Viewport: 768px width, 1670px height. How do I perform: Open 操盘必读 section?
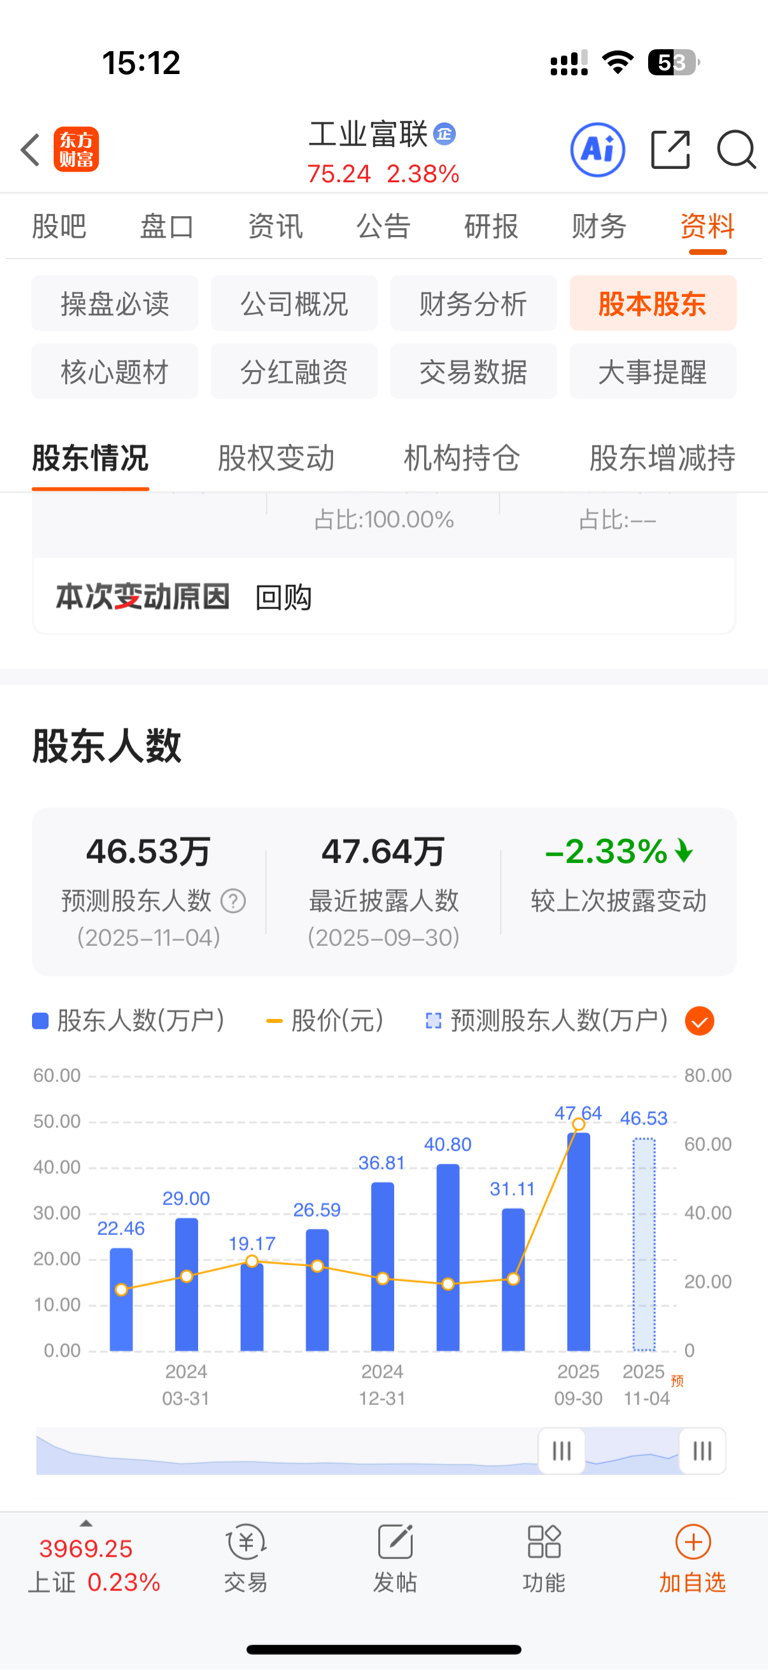pyautogui.click(x=115, y=303)
